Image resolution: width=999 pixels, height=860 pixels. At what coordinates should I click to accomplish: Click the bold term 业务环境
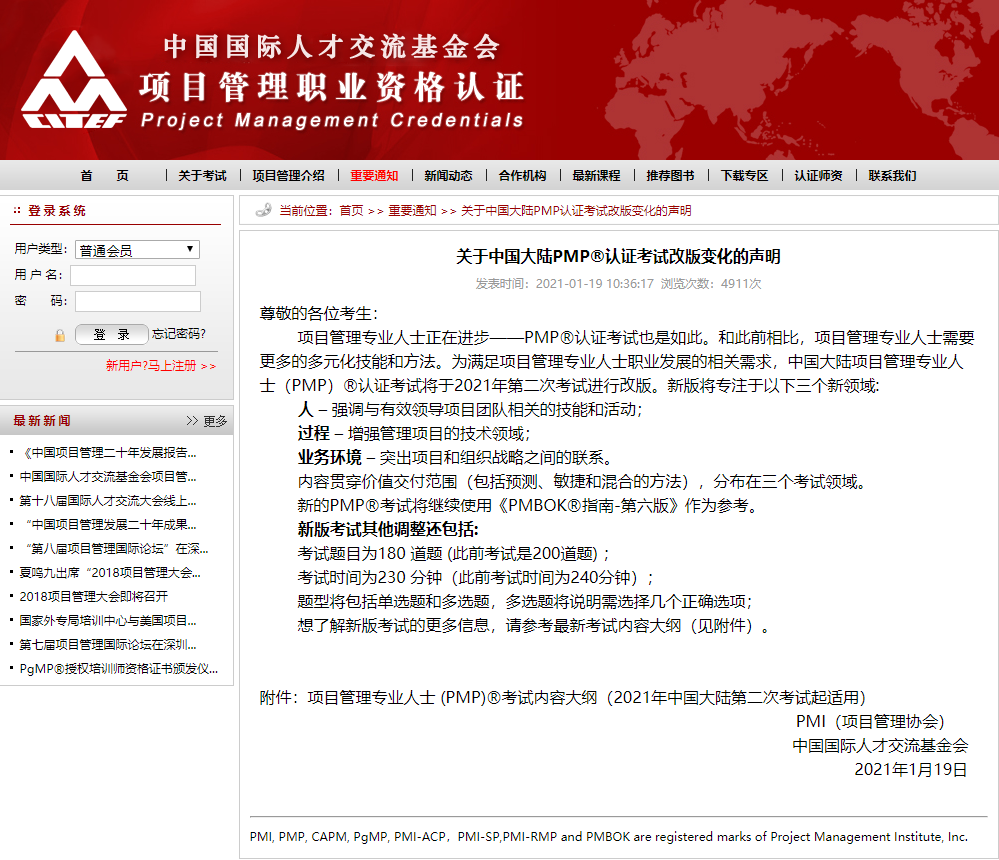pyautogui.click(x=329, y=457)
